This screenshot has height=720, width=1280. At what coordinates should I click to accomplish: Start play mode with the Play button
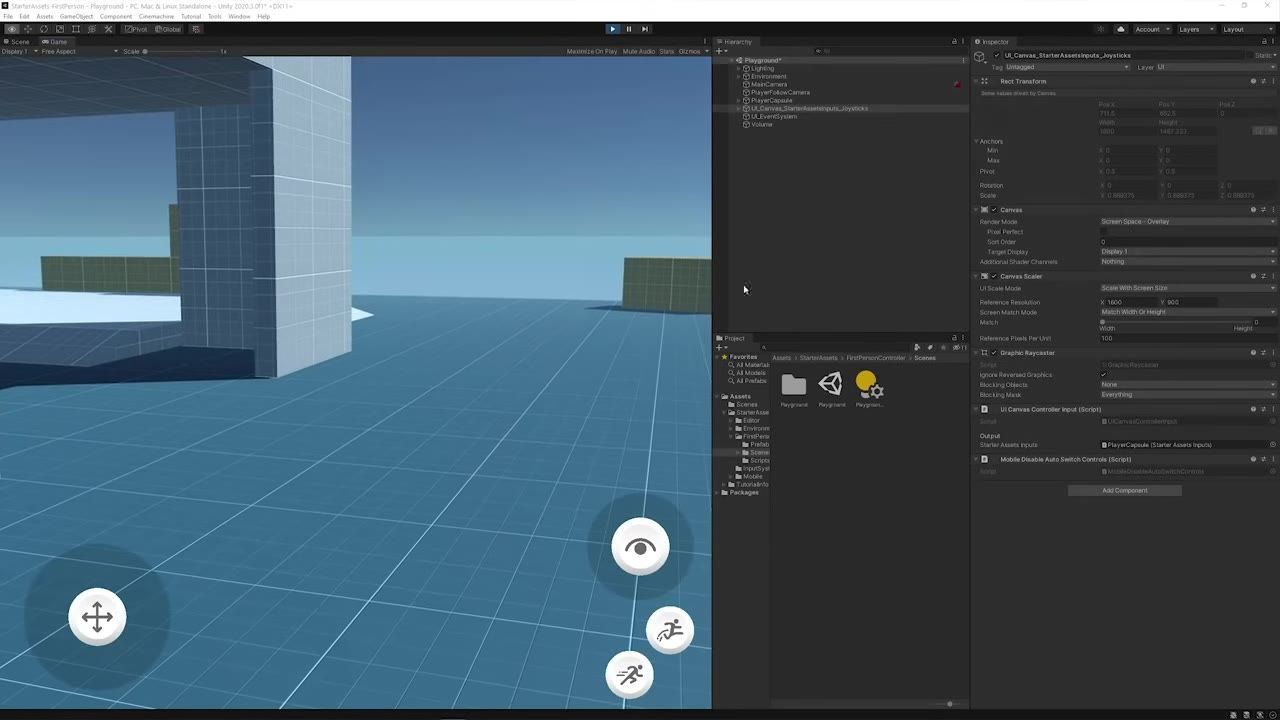coord(613,29)
